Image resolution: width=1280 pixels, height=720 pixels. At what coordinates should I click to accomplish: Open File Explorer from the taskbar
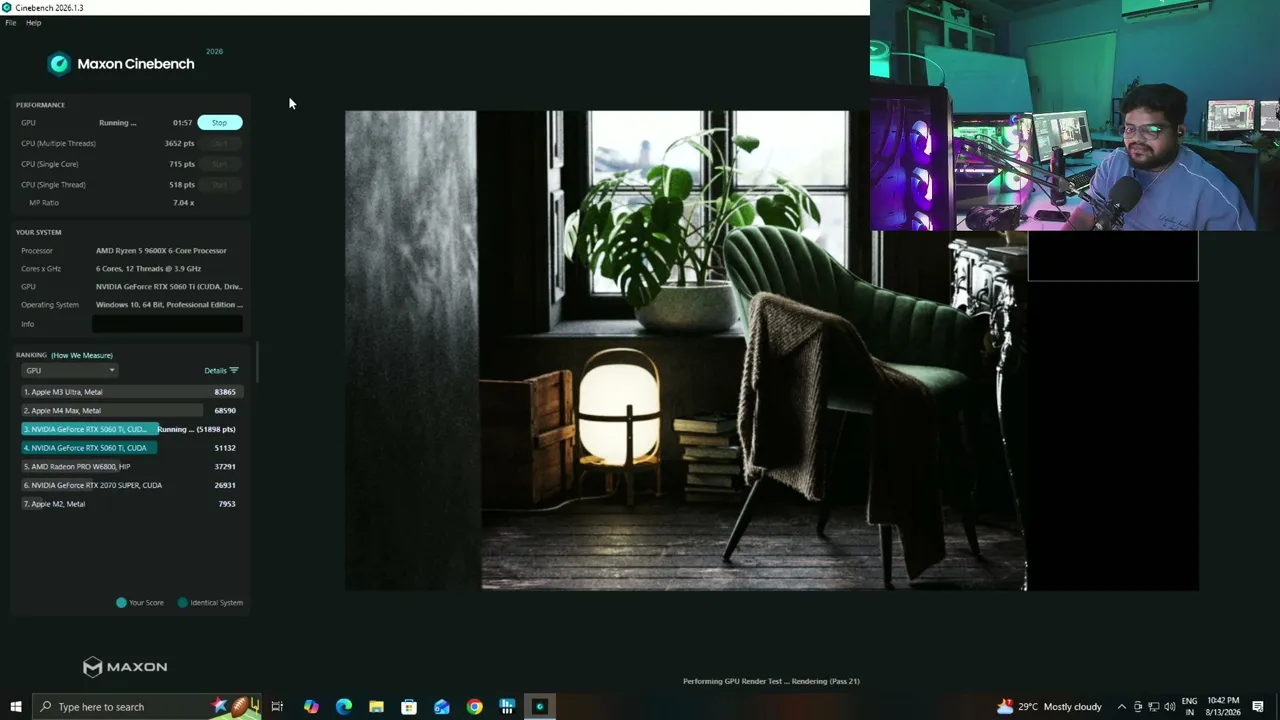click(x=376, y=707)
